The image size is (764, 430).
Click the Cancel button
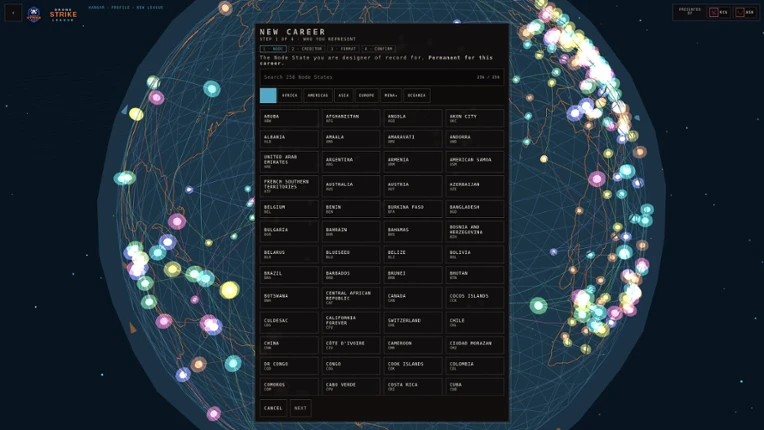(273, 408)
